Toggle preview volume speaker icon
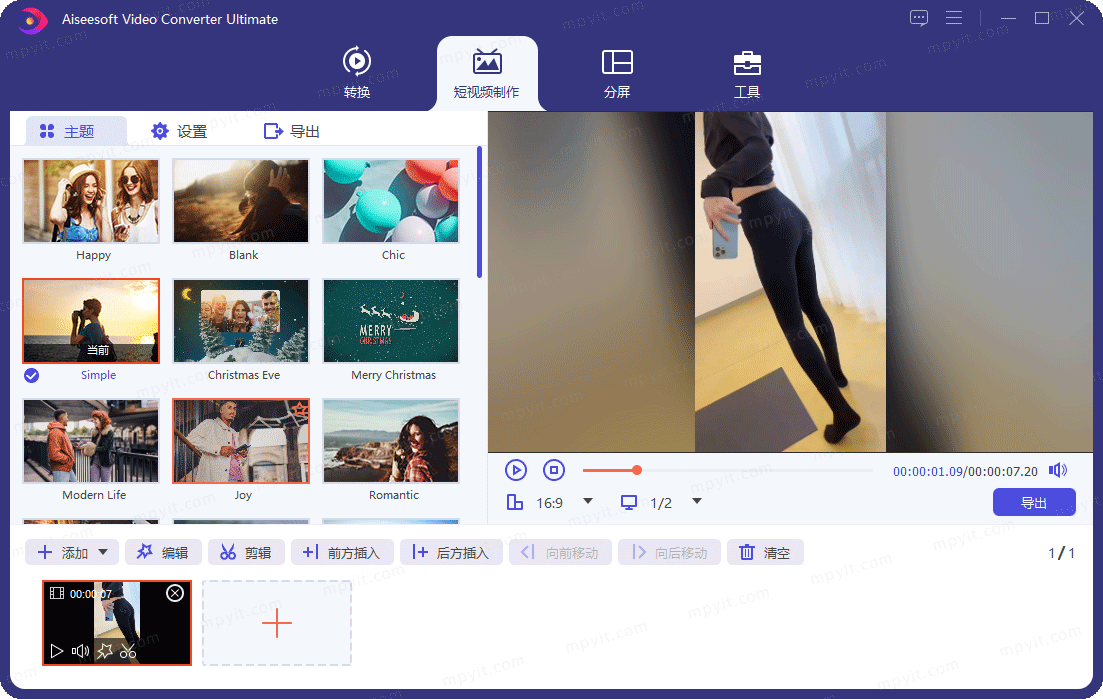 (1058, 470)
